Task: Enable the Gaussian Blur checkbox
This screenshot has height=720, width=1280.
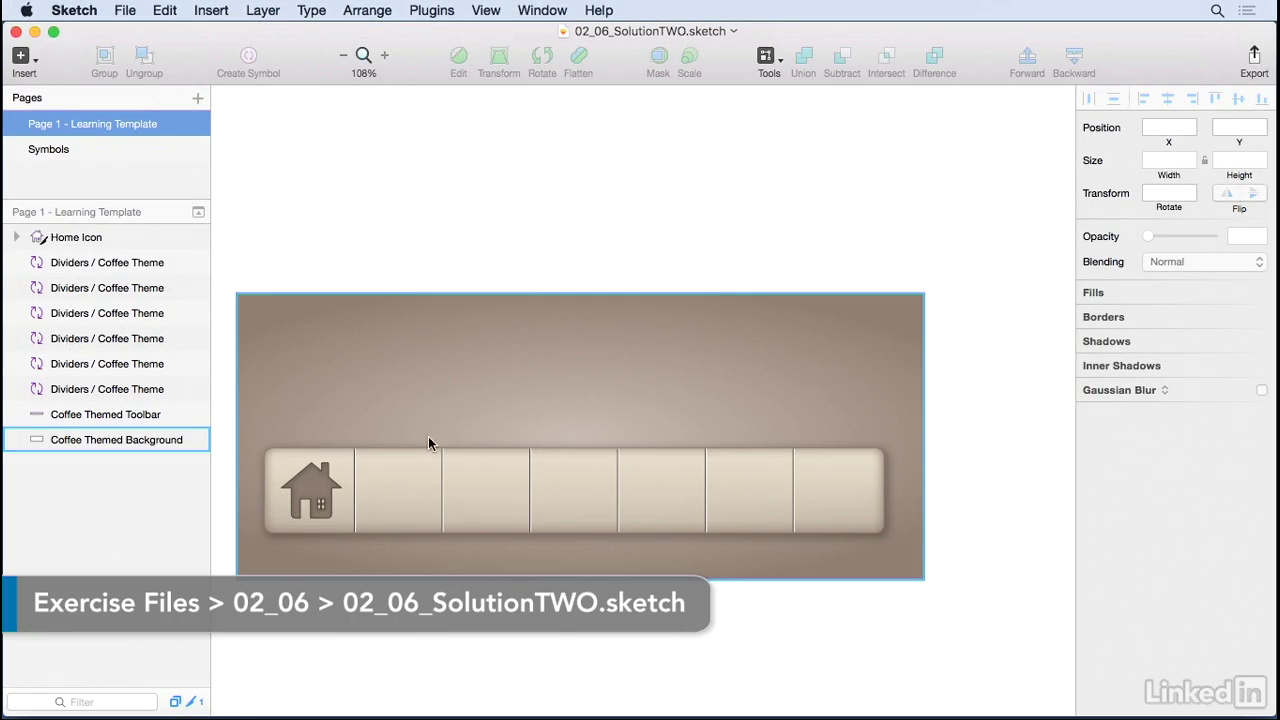Action: point(1262,390)
